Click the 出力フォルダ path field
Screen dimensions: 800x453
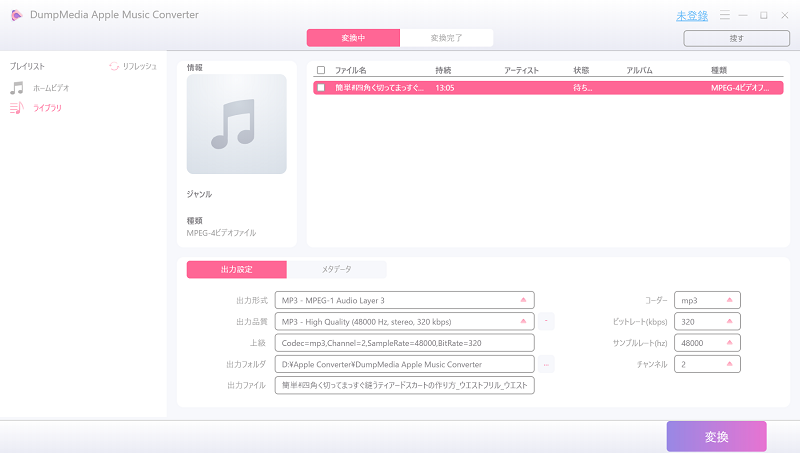[x=405, y=364]
